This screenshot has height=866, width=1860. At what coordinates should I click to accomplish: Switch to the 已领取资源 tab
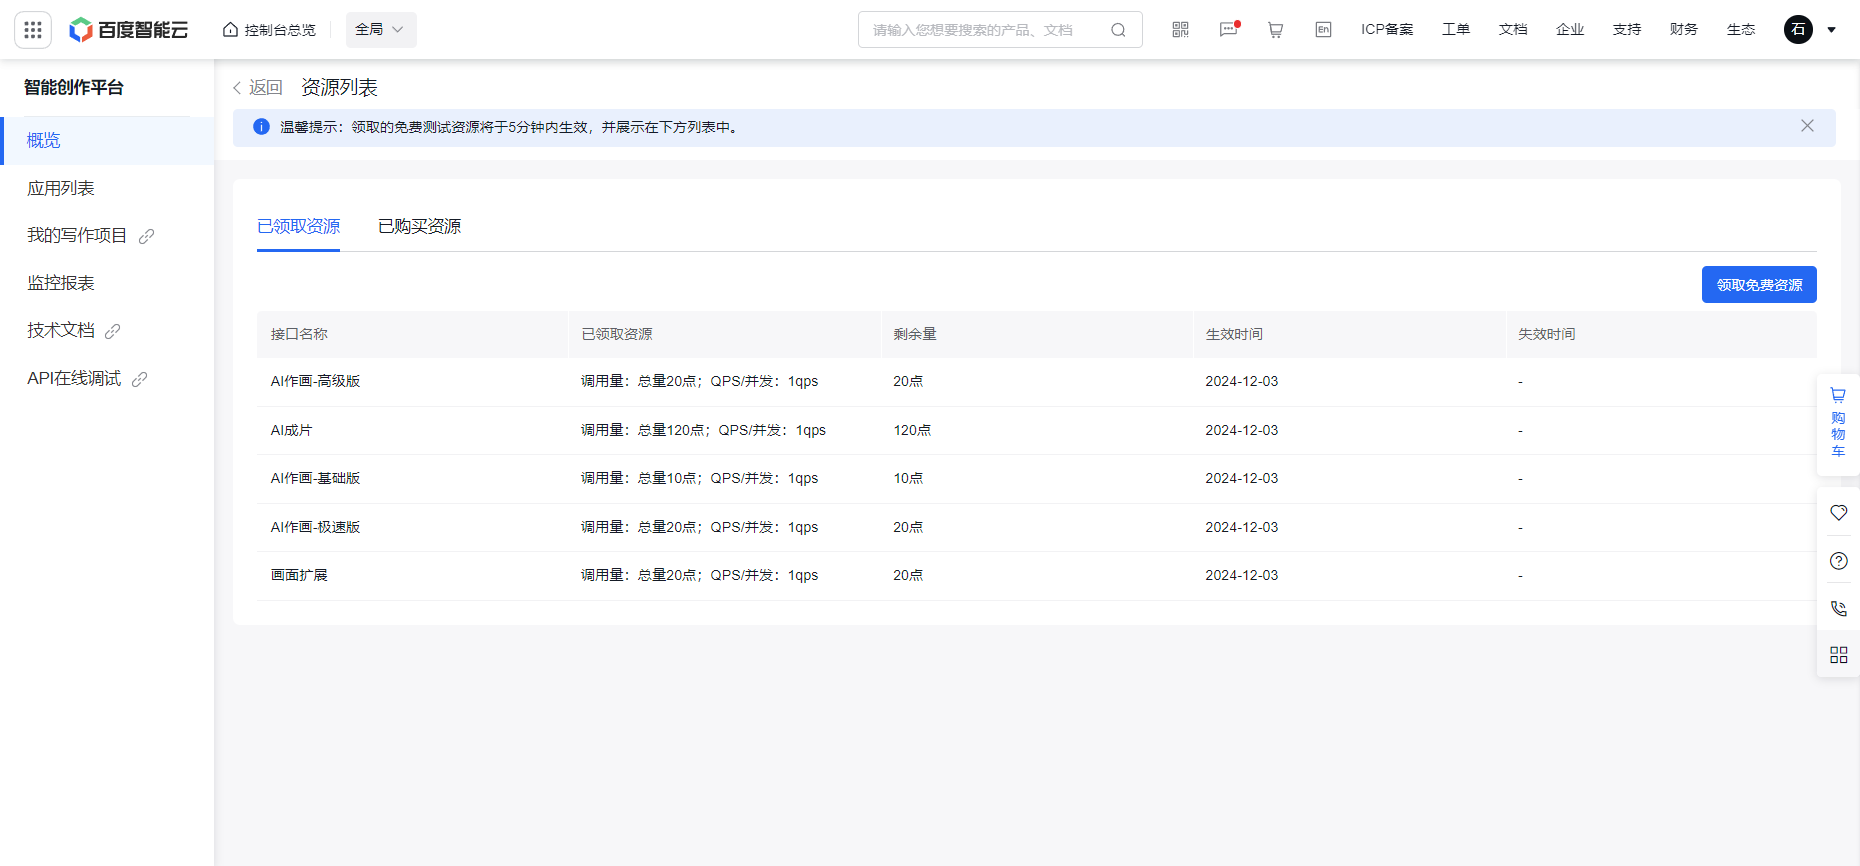pos(298,227)
